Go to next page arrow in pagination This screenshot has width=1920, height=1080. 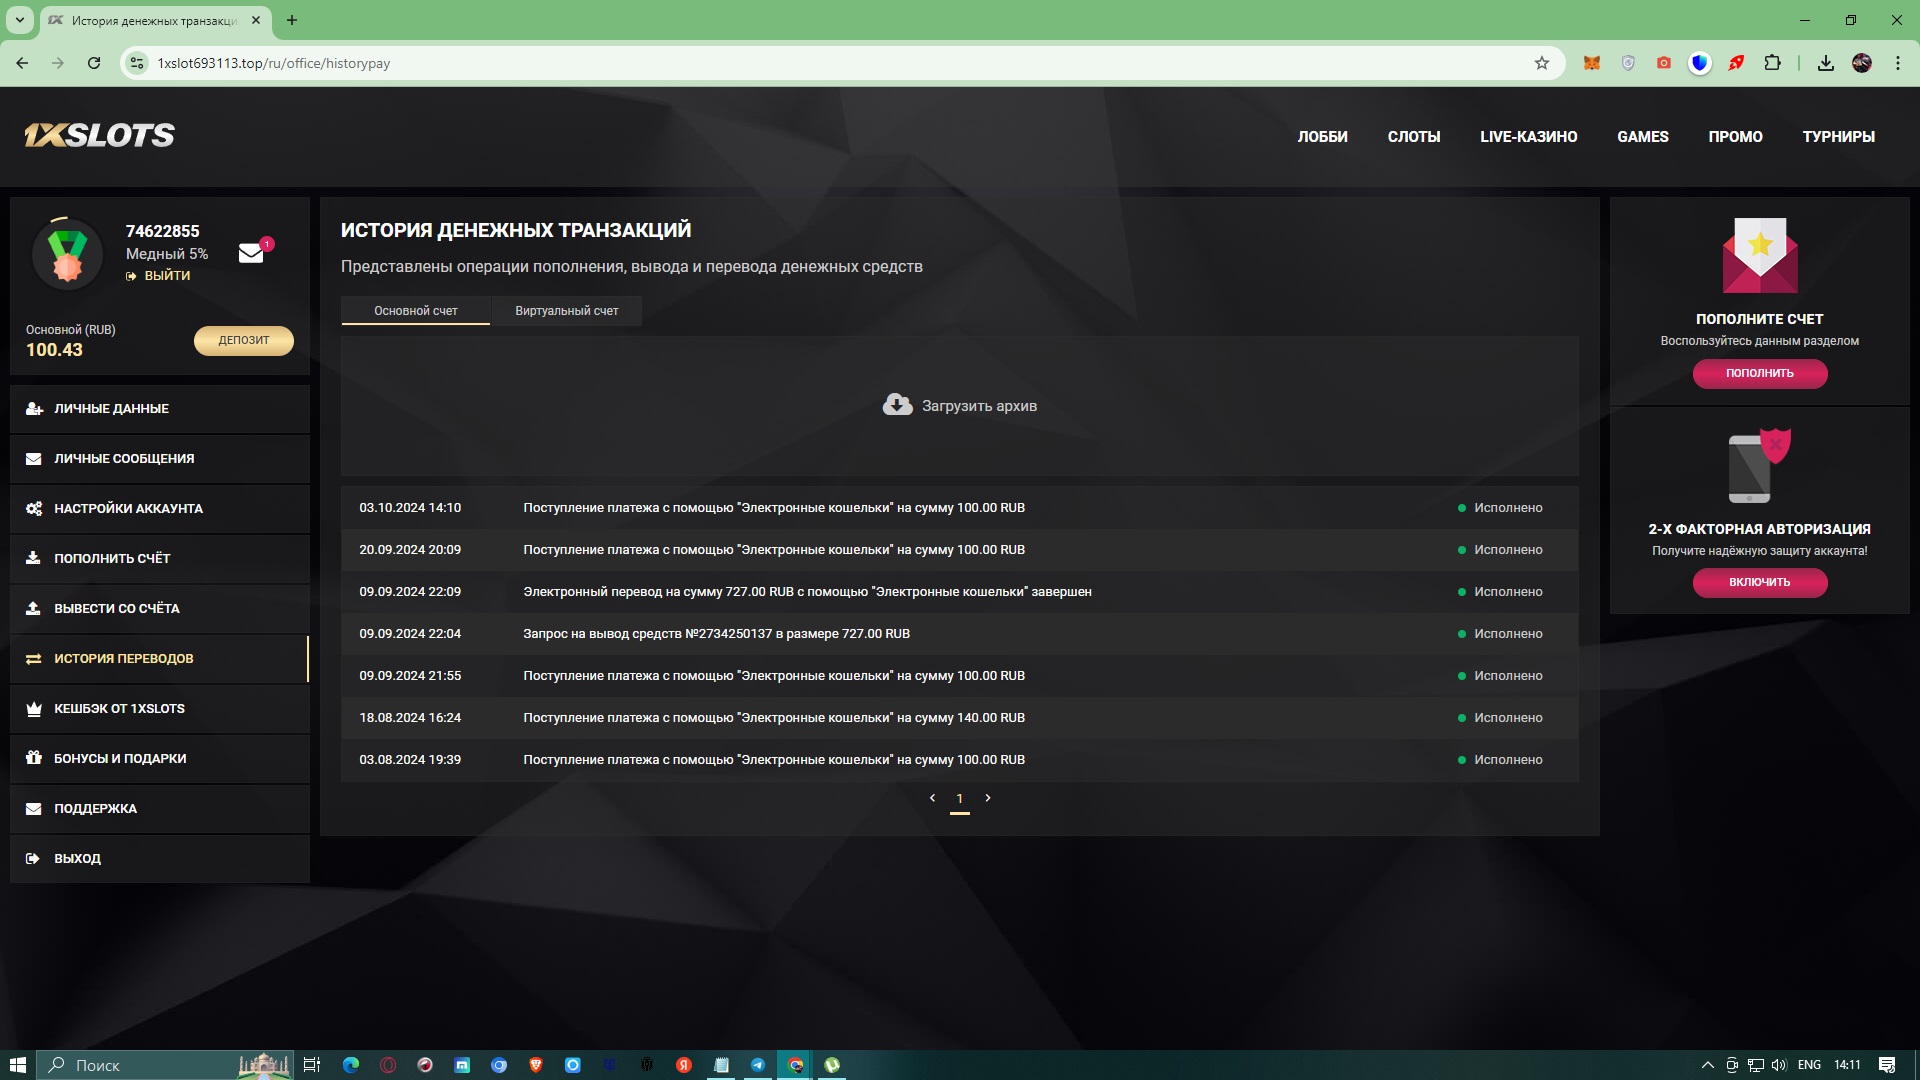pyautogui.click(x=988, y=798)
